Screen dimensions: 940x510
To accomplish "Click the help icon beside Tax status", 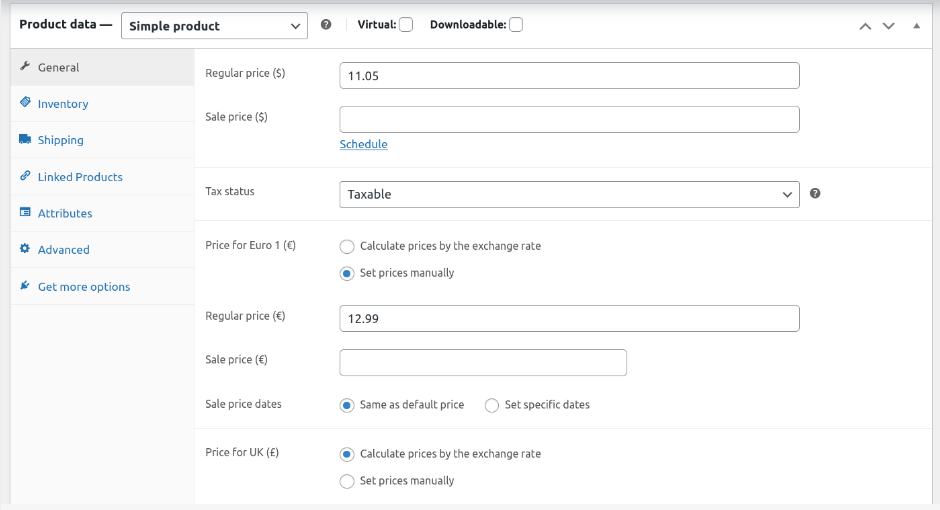I will [815, 194].
